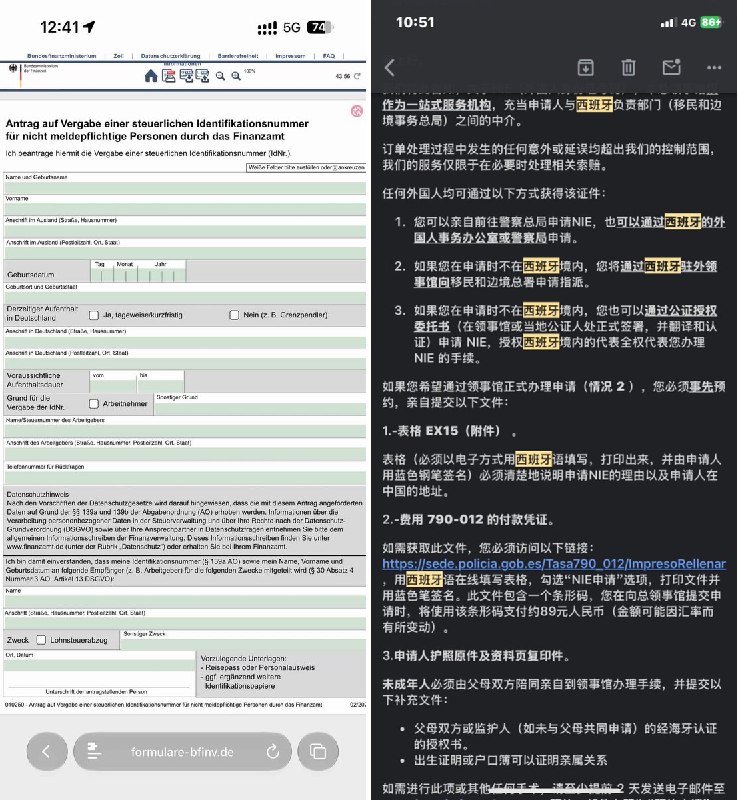The height and width of the screenshot is (800, 738).
Task: Open the Impressum nav link
Action: point(290,56)
